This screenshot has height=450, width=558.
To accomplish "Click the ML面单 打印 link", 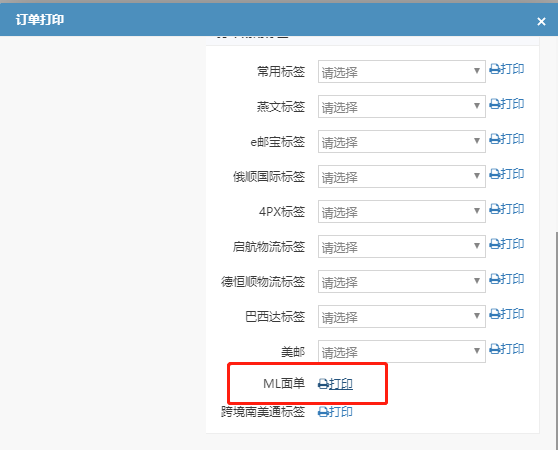I will click(335, 384).
